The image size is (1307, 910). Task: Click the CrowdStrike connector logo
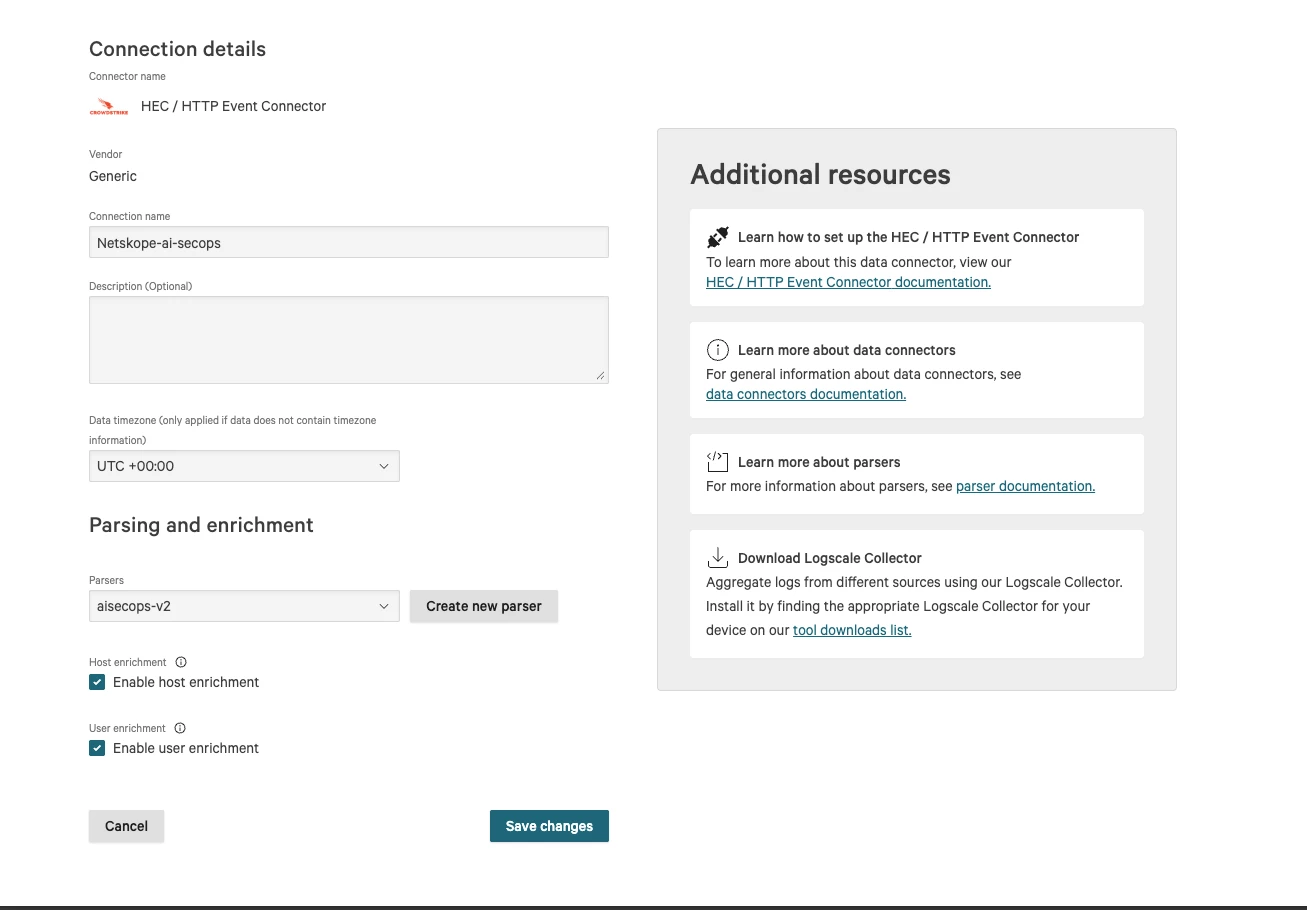[108, 107]
